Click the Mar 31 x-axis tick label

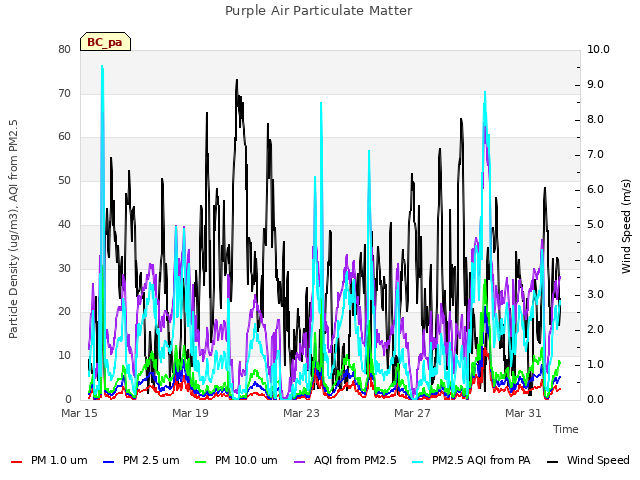523,413
